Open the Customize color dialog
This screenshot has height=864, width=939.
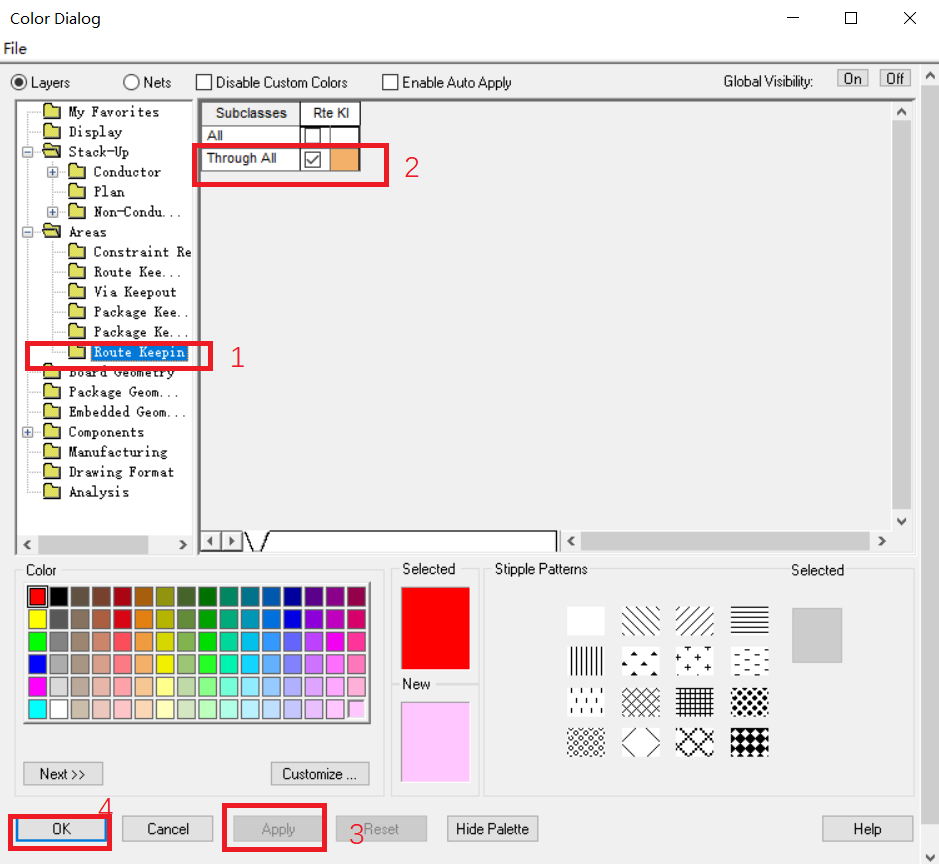(319, 773)
